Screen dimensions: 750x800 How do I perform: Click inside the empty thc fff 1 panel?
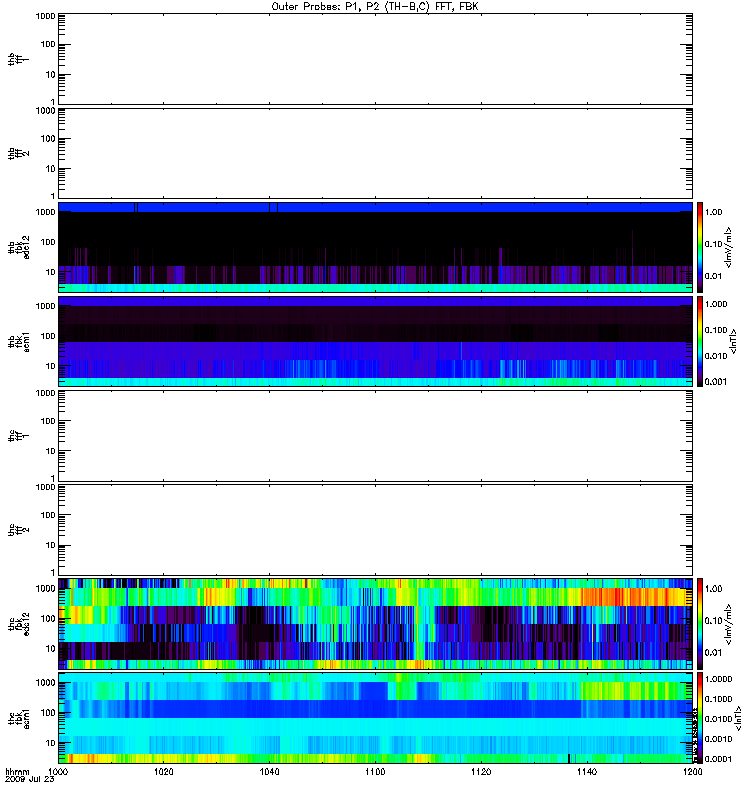tap(375, 436)
